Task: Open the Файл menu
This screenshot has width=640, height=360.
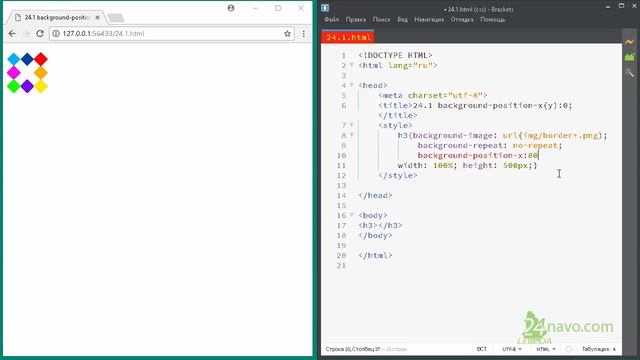Action: click(331, 19)
